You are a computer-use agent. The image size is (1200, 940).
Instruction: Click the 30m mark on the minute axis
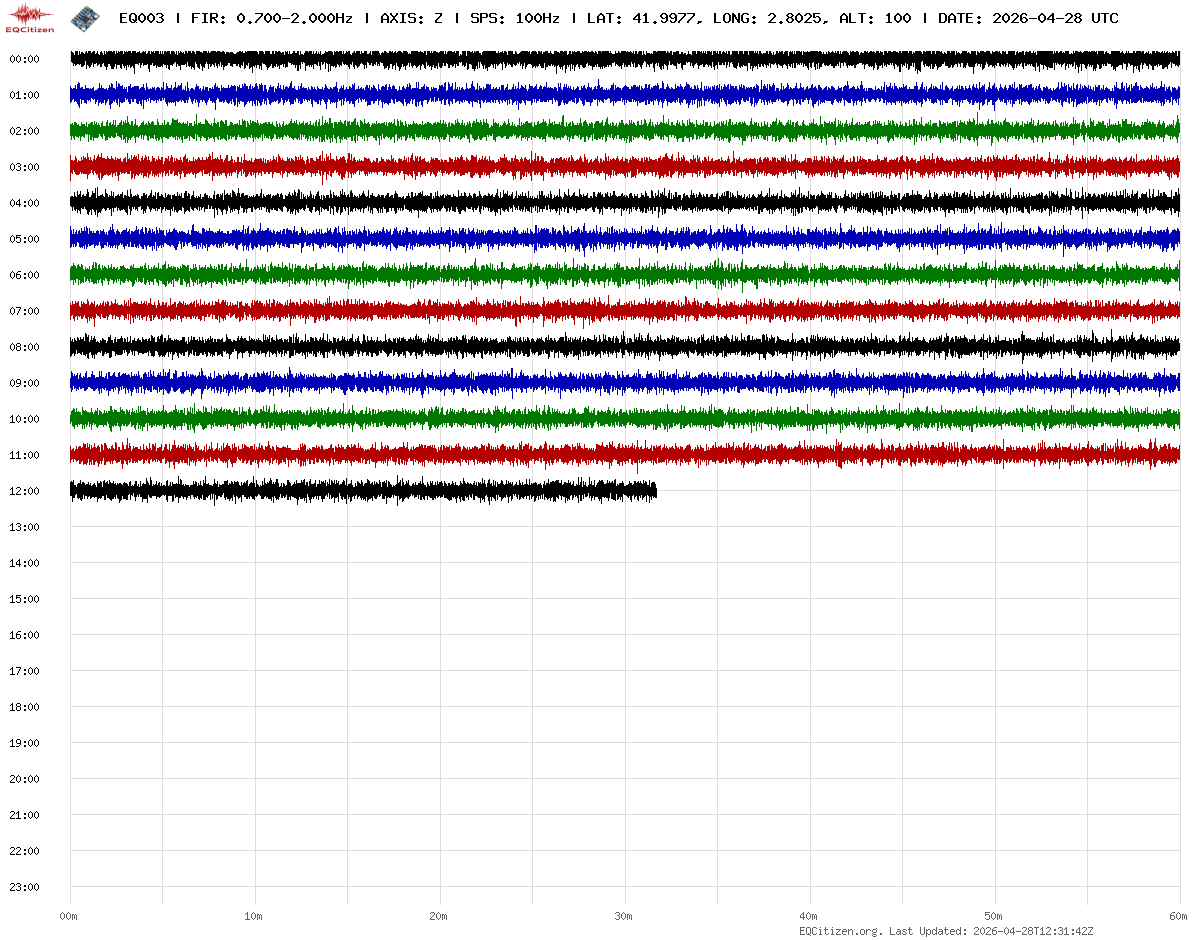(624, 916)
